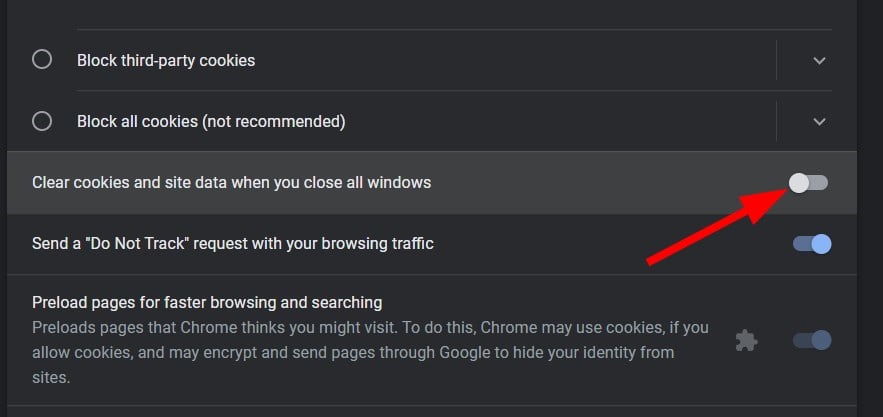The height and width of the screenshot is (417, 883).
Task: Turn off the Do Not Track request toggle
Action: point(812,244)
